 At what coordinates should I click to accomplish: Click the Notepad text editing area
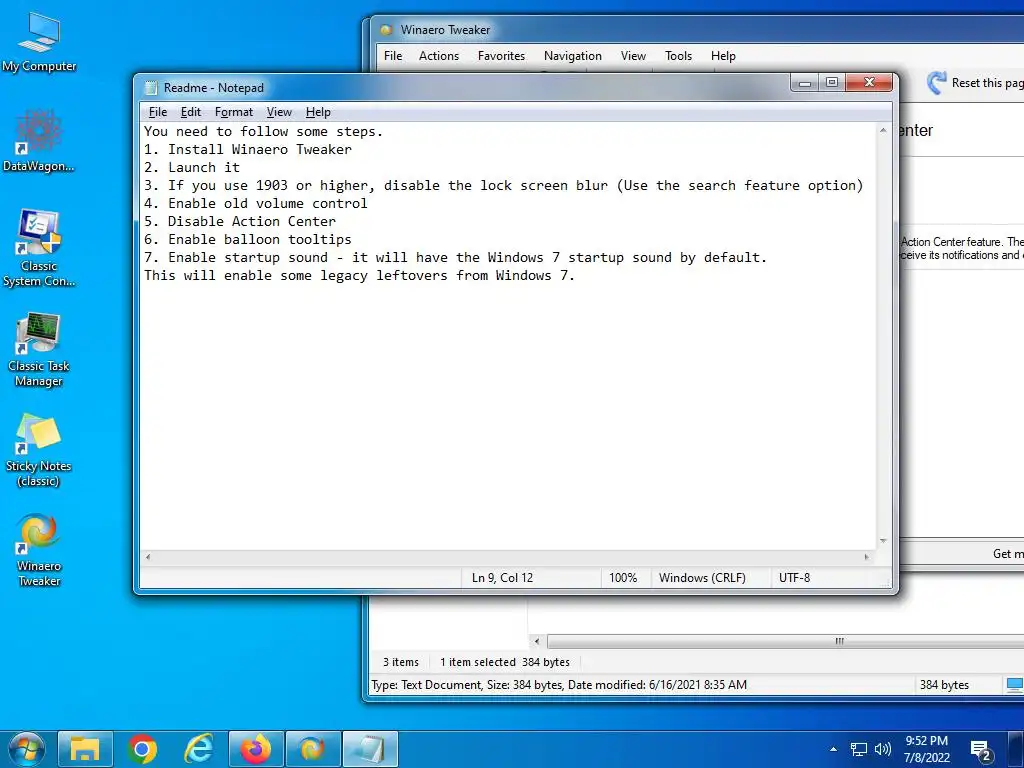point(507,336)
